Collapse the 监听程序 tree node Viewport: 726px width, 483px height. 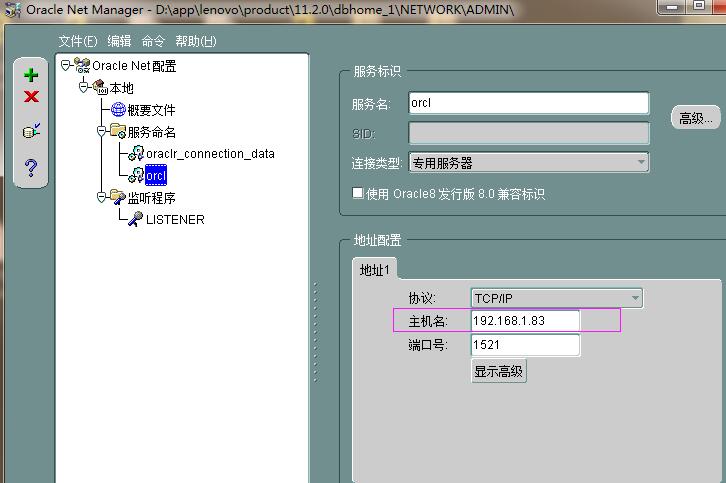pos(101,197)
